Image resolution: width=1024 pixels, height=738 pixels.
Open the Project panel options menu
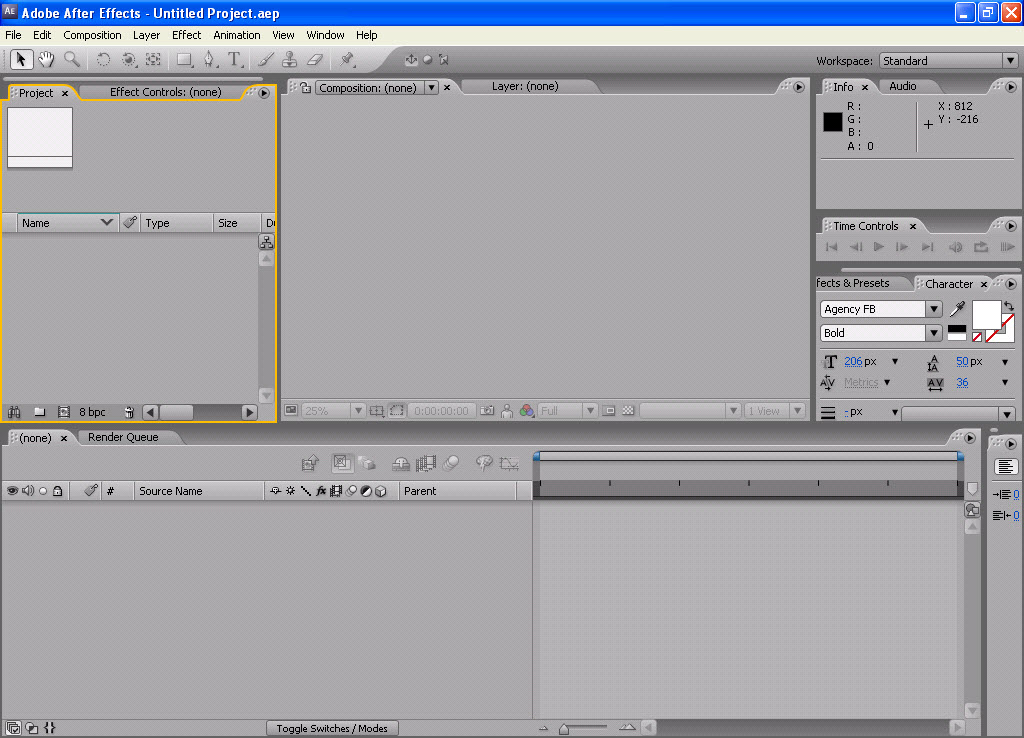tap(264, 93)
